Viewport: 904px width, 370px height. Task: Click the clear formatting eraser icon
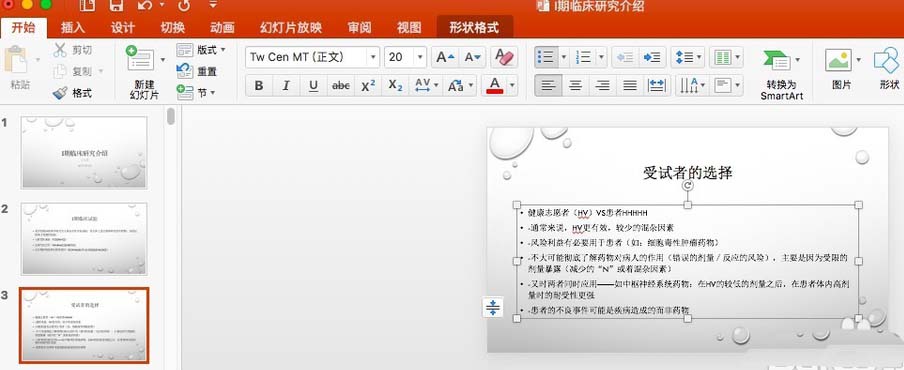click(503, 57)
